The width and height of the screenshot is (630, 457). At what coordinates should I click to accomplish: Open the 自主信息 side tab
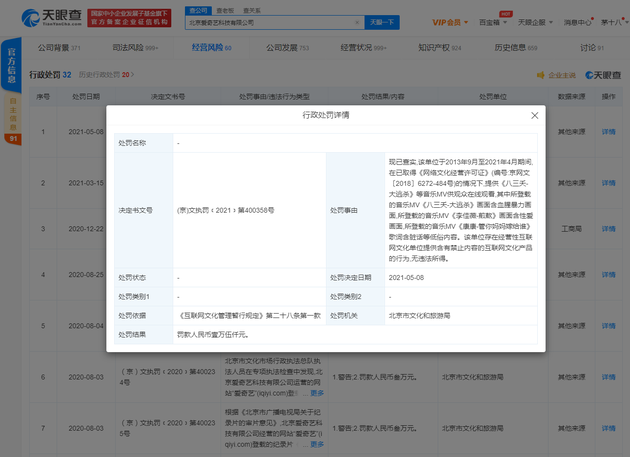tap(13, 115)
